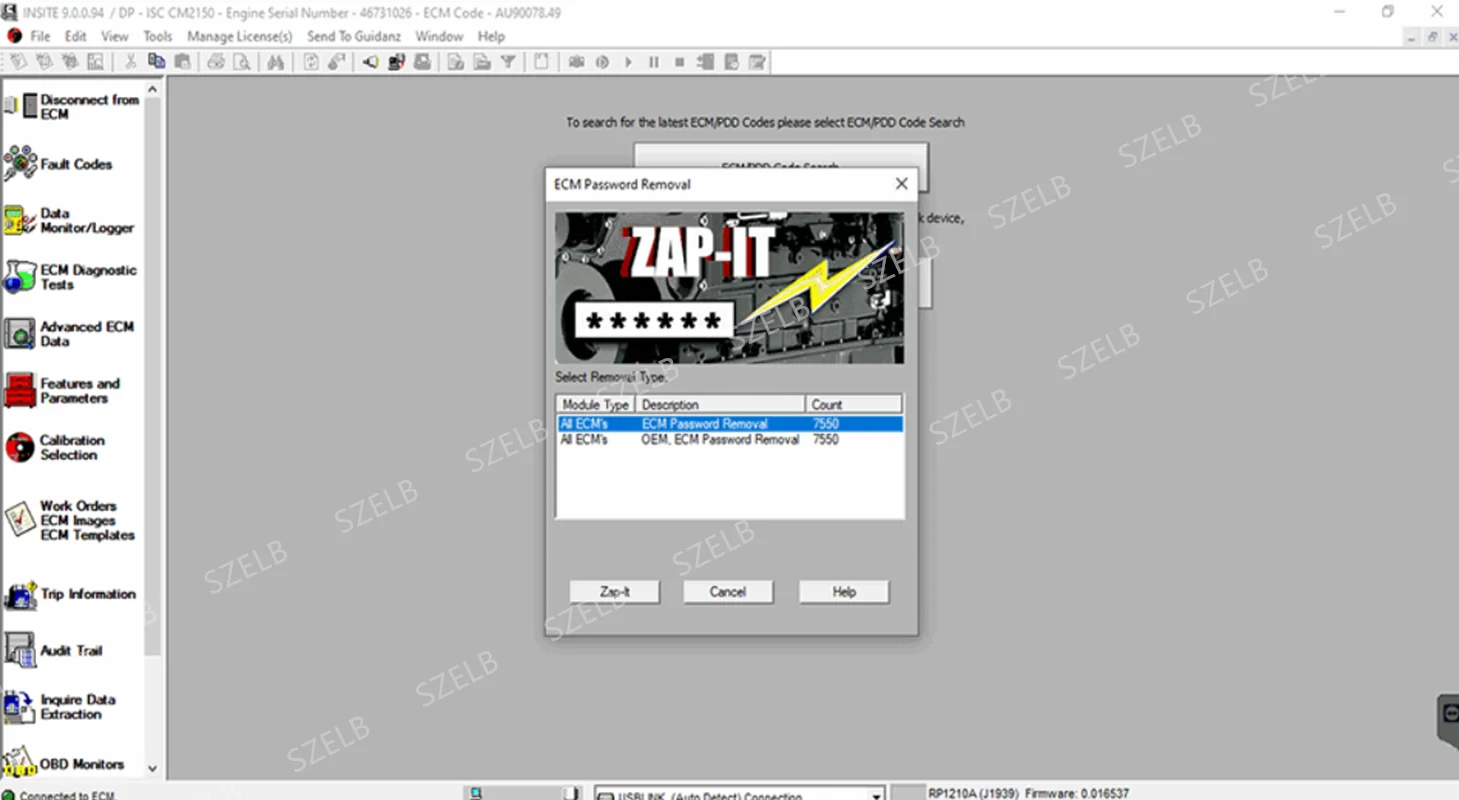Open the Edit menu
1459x800 pixels.
76,36
